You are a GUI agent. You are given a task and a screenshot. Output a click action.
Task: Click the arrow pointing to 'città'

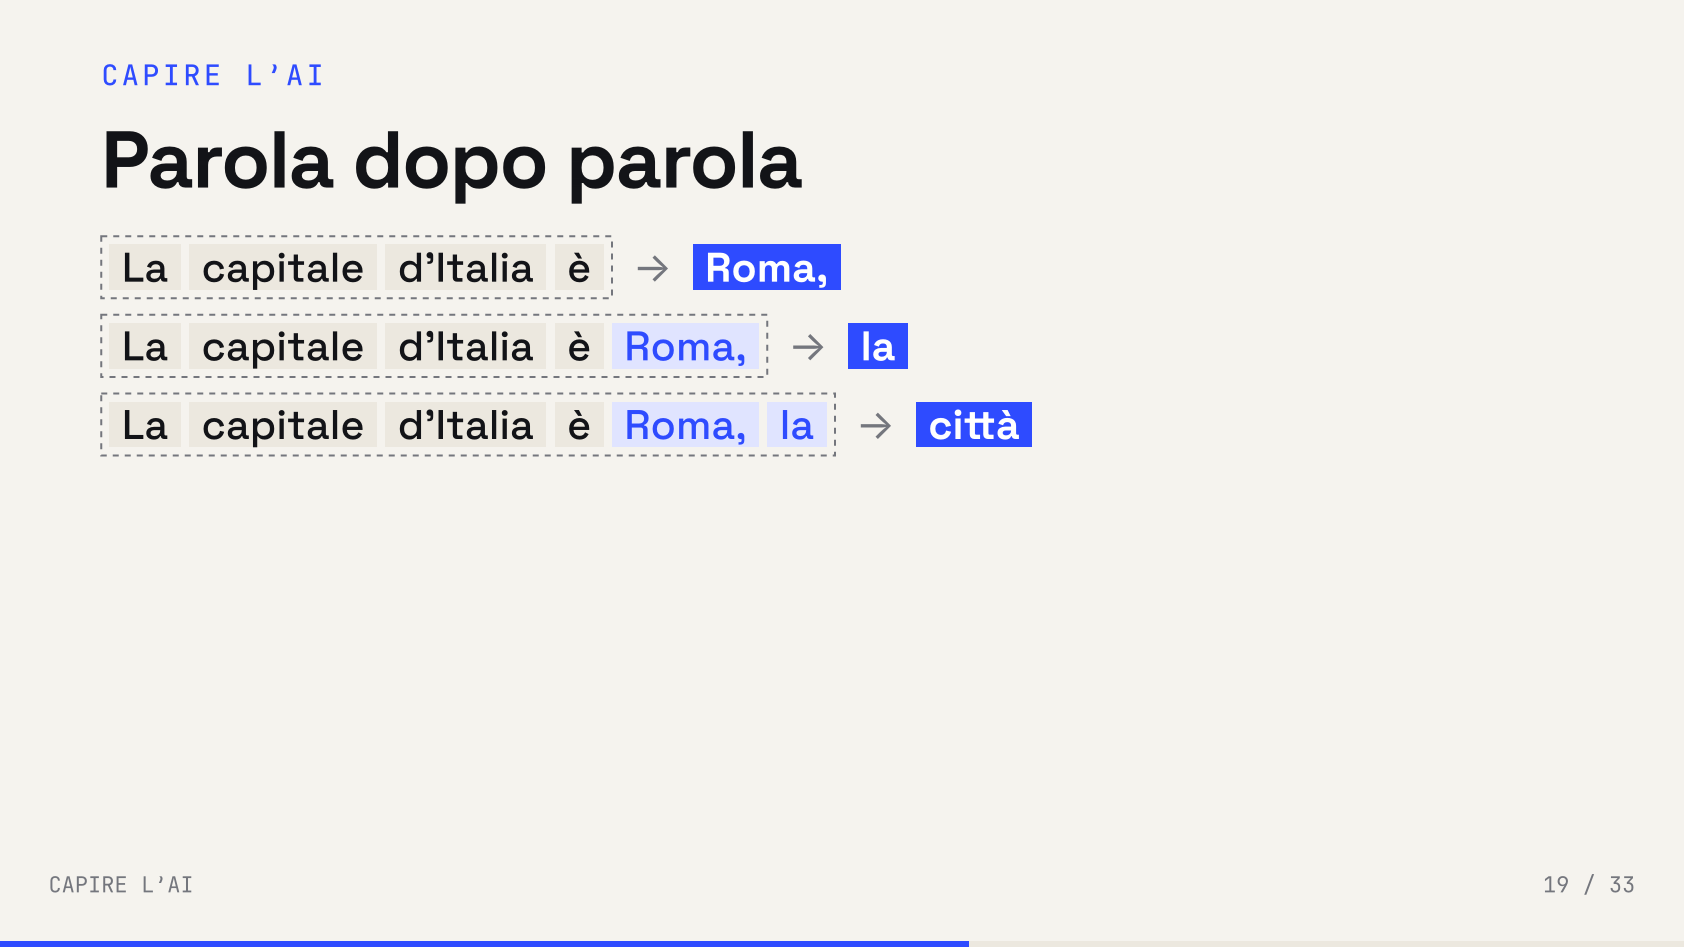pos(876,426)
